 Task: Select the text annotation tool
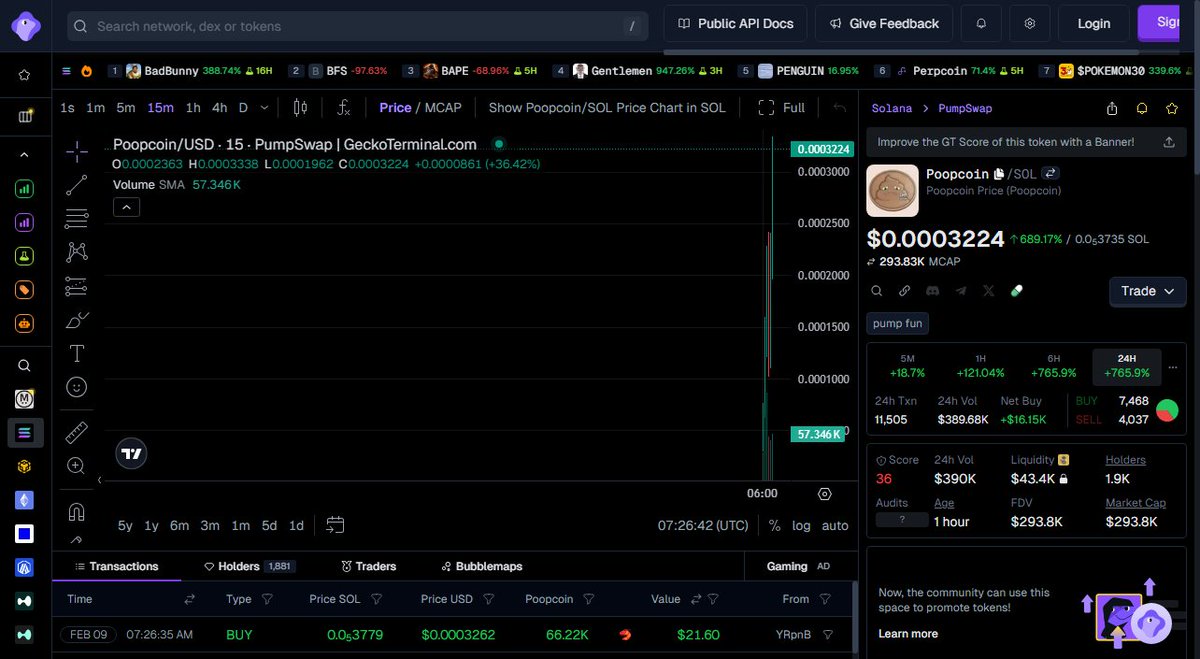(77, 353)
